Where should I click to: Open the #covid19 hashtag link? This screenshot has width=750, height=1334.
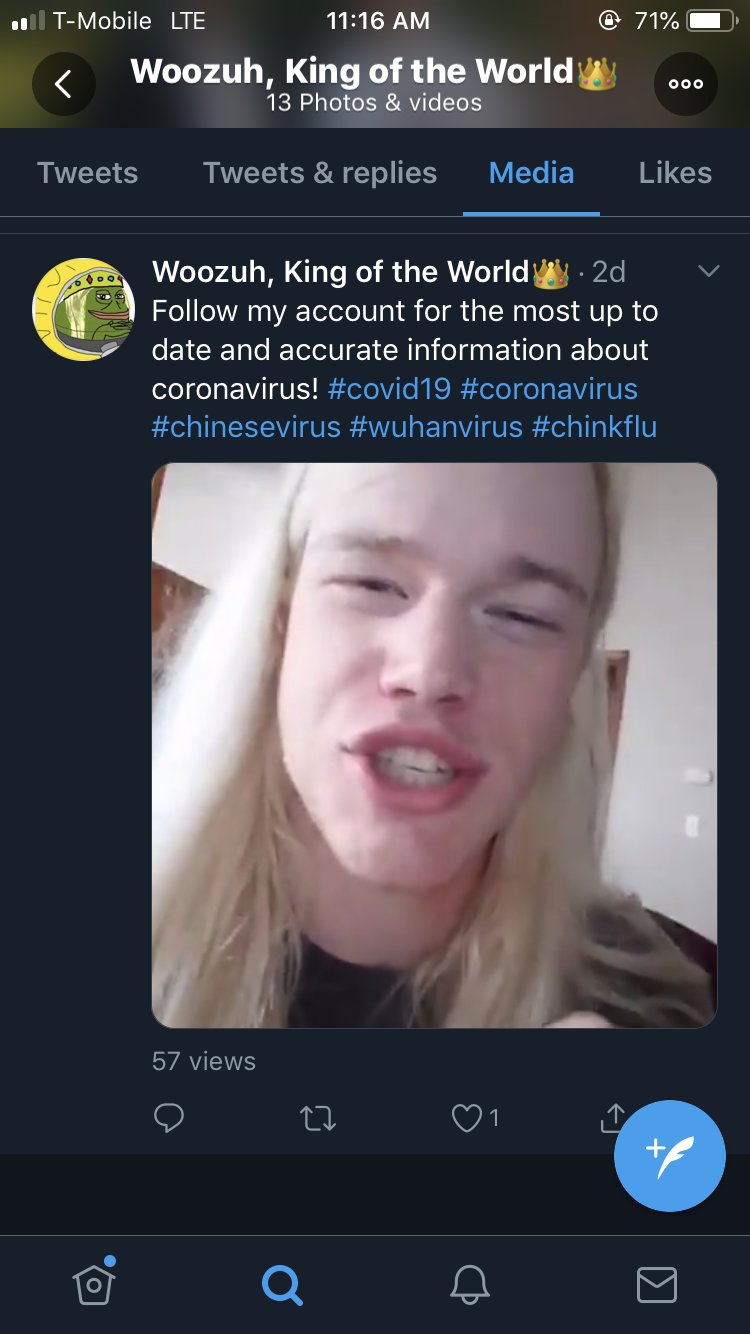click(x=389, y=388)
